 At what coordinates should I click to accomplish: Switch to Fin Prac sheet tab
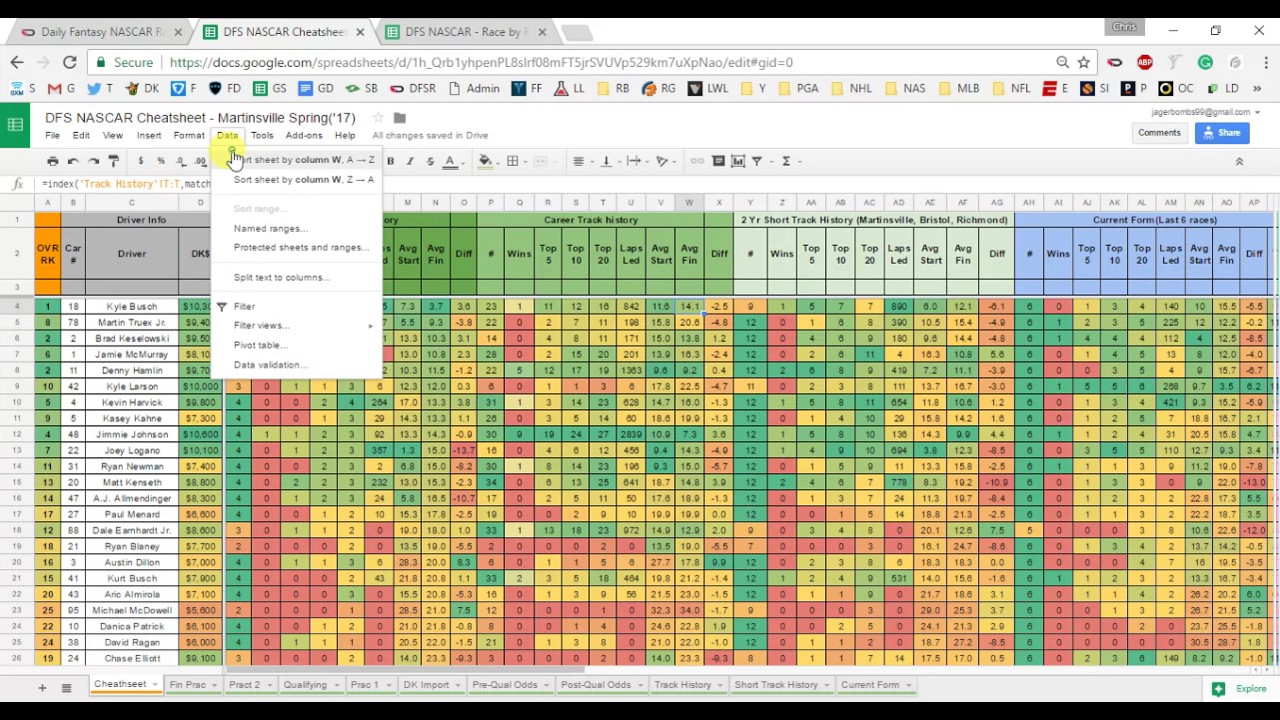pos(187,685)
